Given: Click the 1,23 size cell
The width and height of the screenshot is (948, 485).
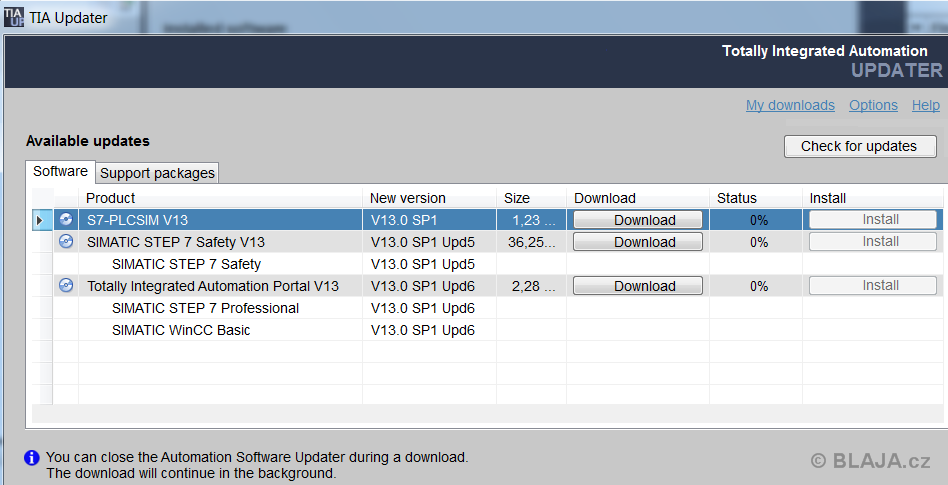Looking at the screenshot, I should (531, 220).
